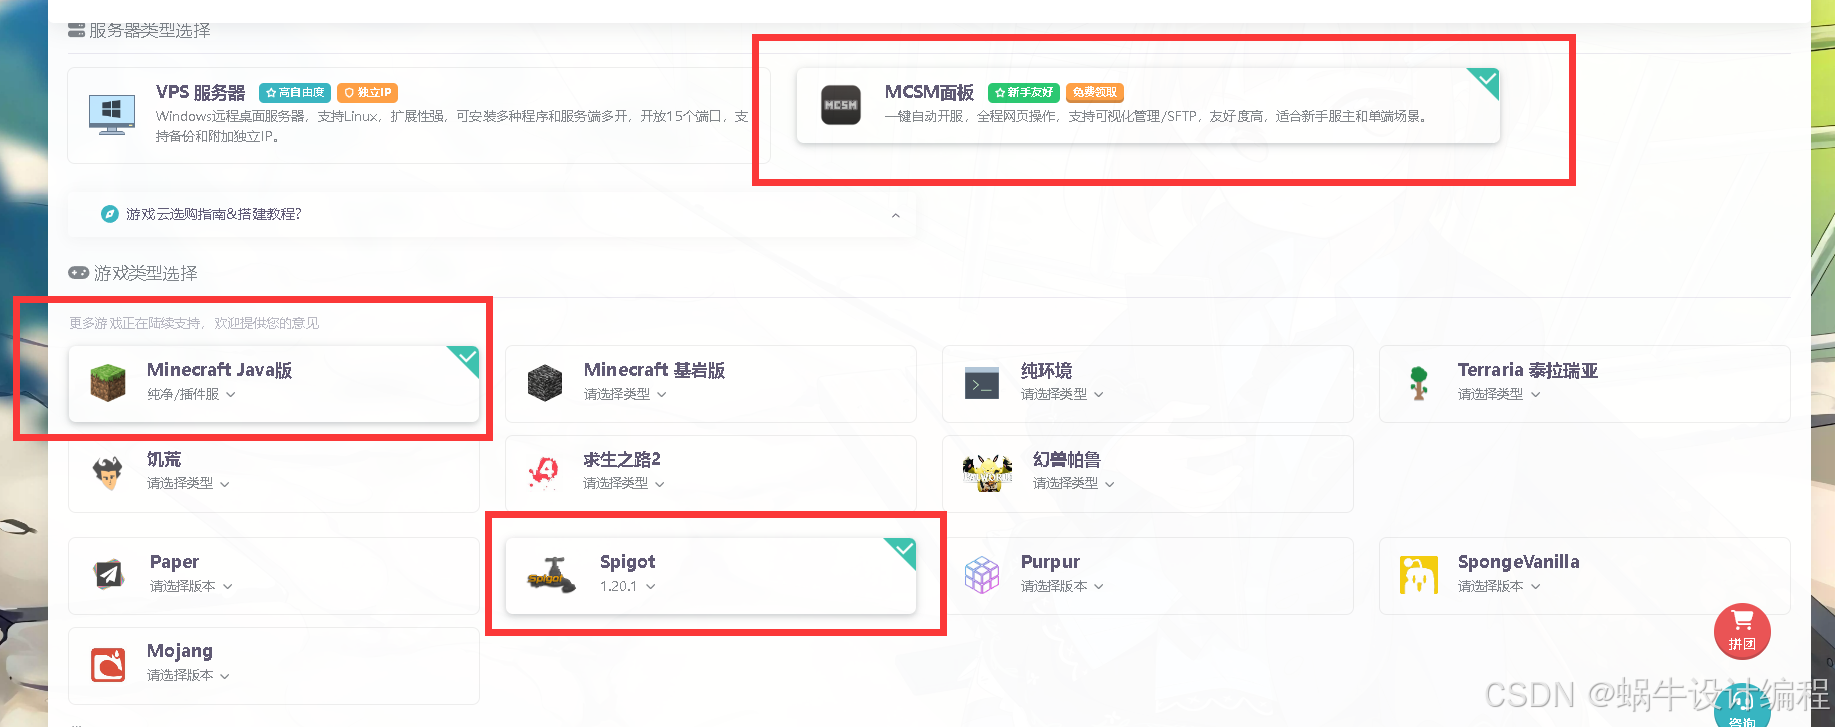Select the Terraria 泰拉瑞亚 game card
The height and width of the screenshot is (727, 1835).
point(1584,384)
